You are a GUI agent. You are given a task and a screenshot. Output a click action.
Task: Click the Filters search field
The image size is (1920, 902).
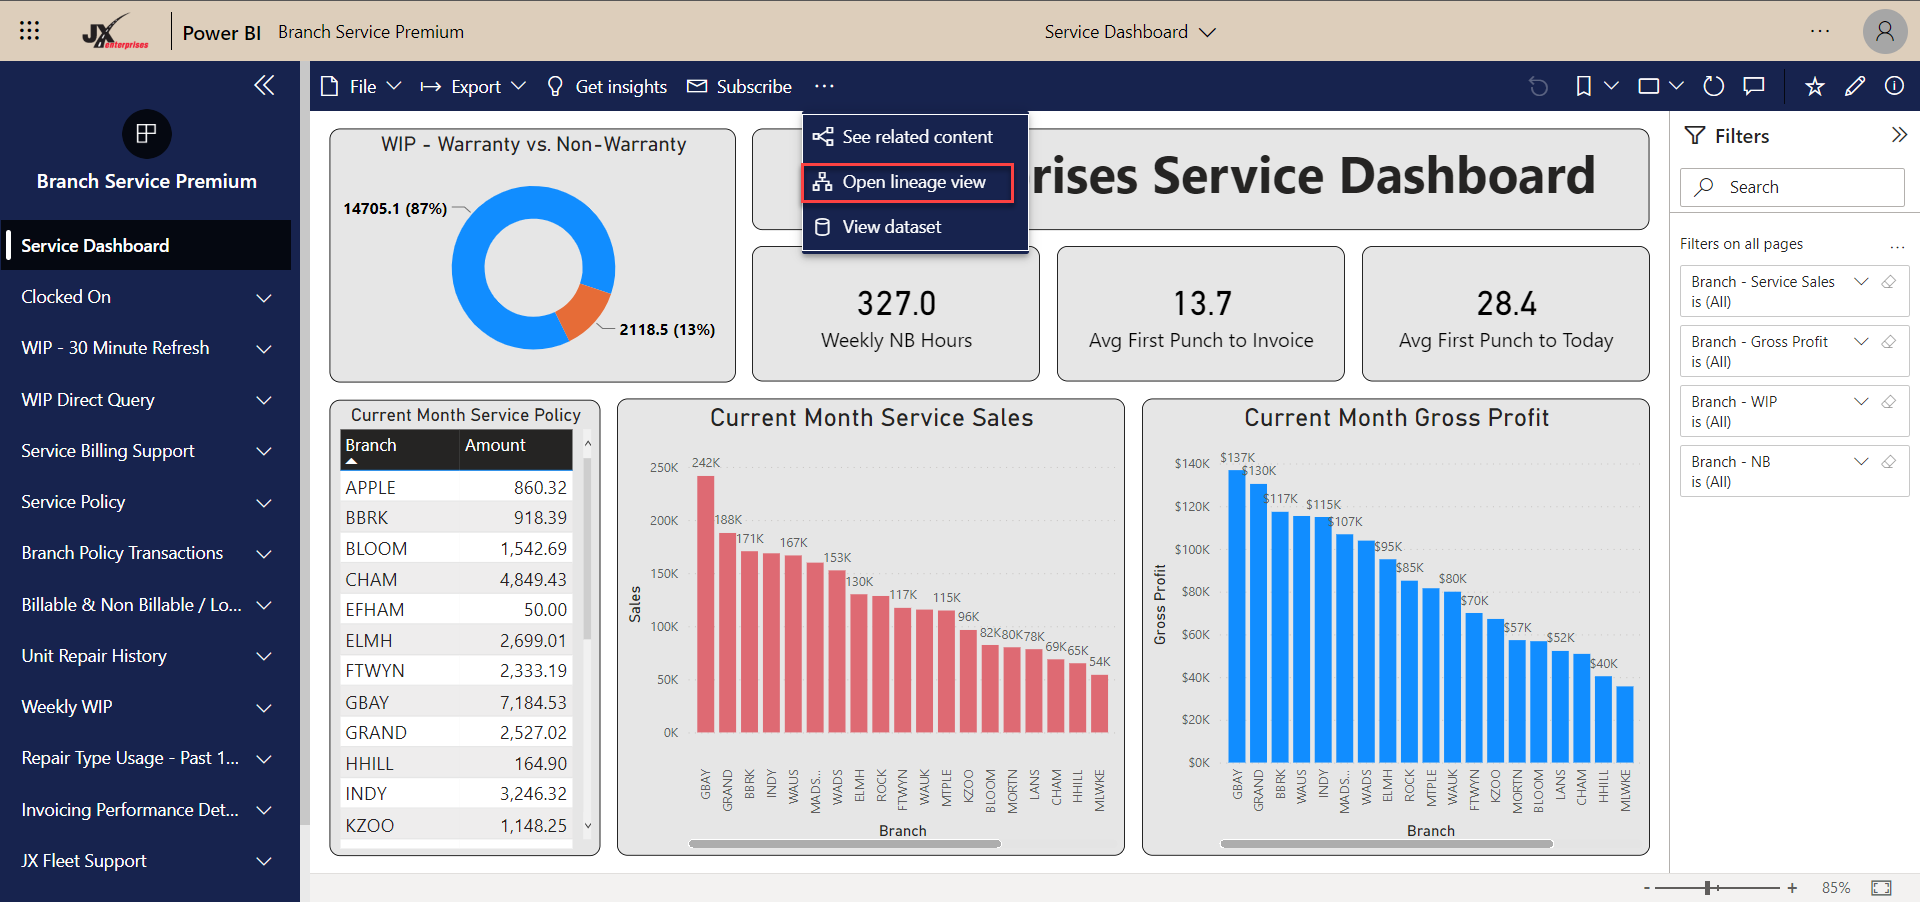point(1792,187)
